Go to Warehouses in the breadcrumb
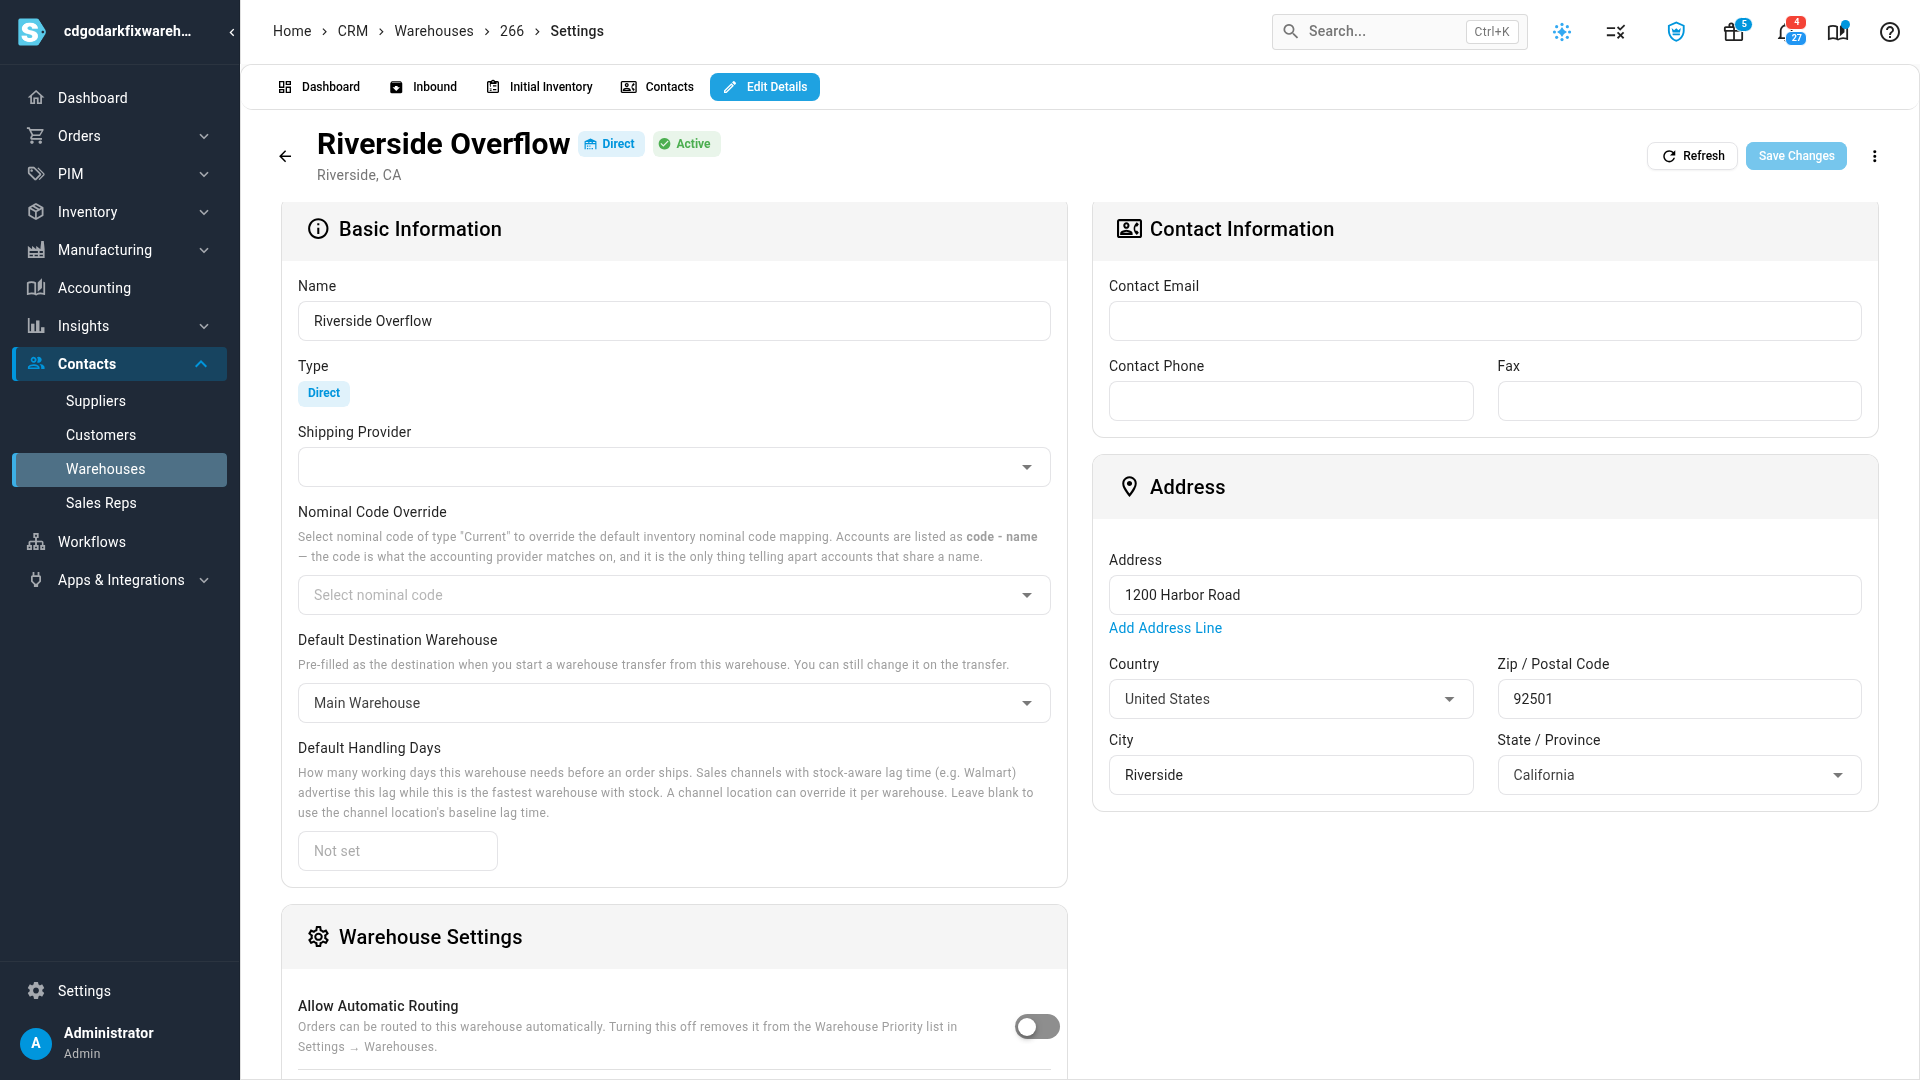1920x1080 pixels. [x=434, y=31]
